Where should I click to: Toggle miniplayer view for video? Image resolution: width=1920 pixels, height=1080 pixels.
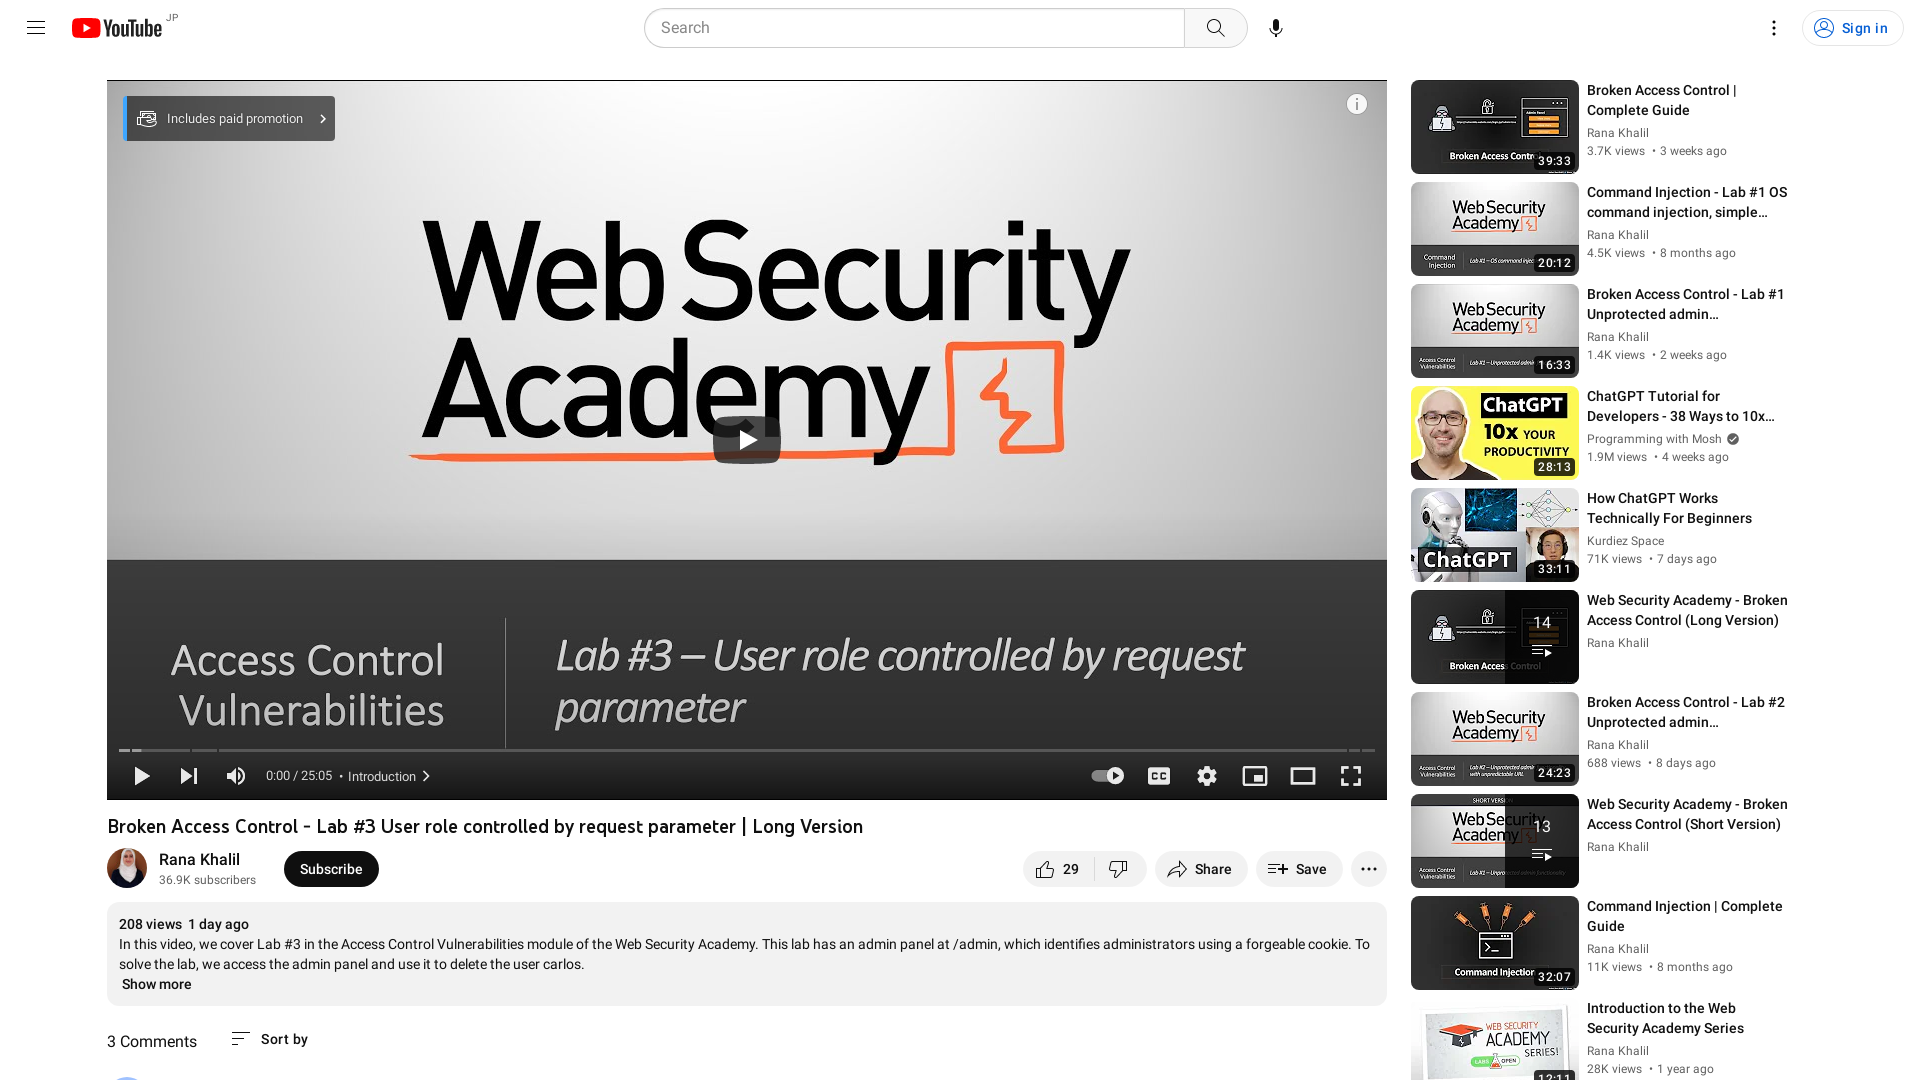click(x=1254, y=775)
